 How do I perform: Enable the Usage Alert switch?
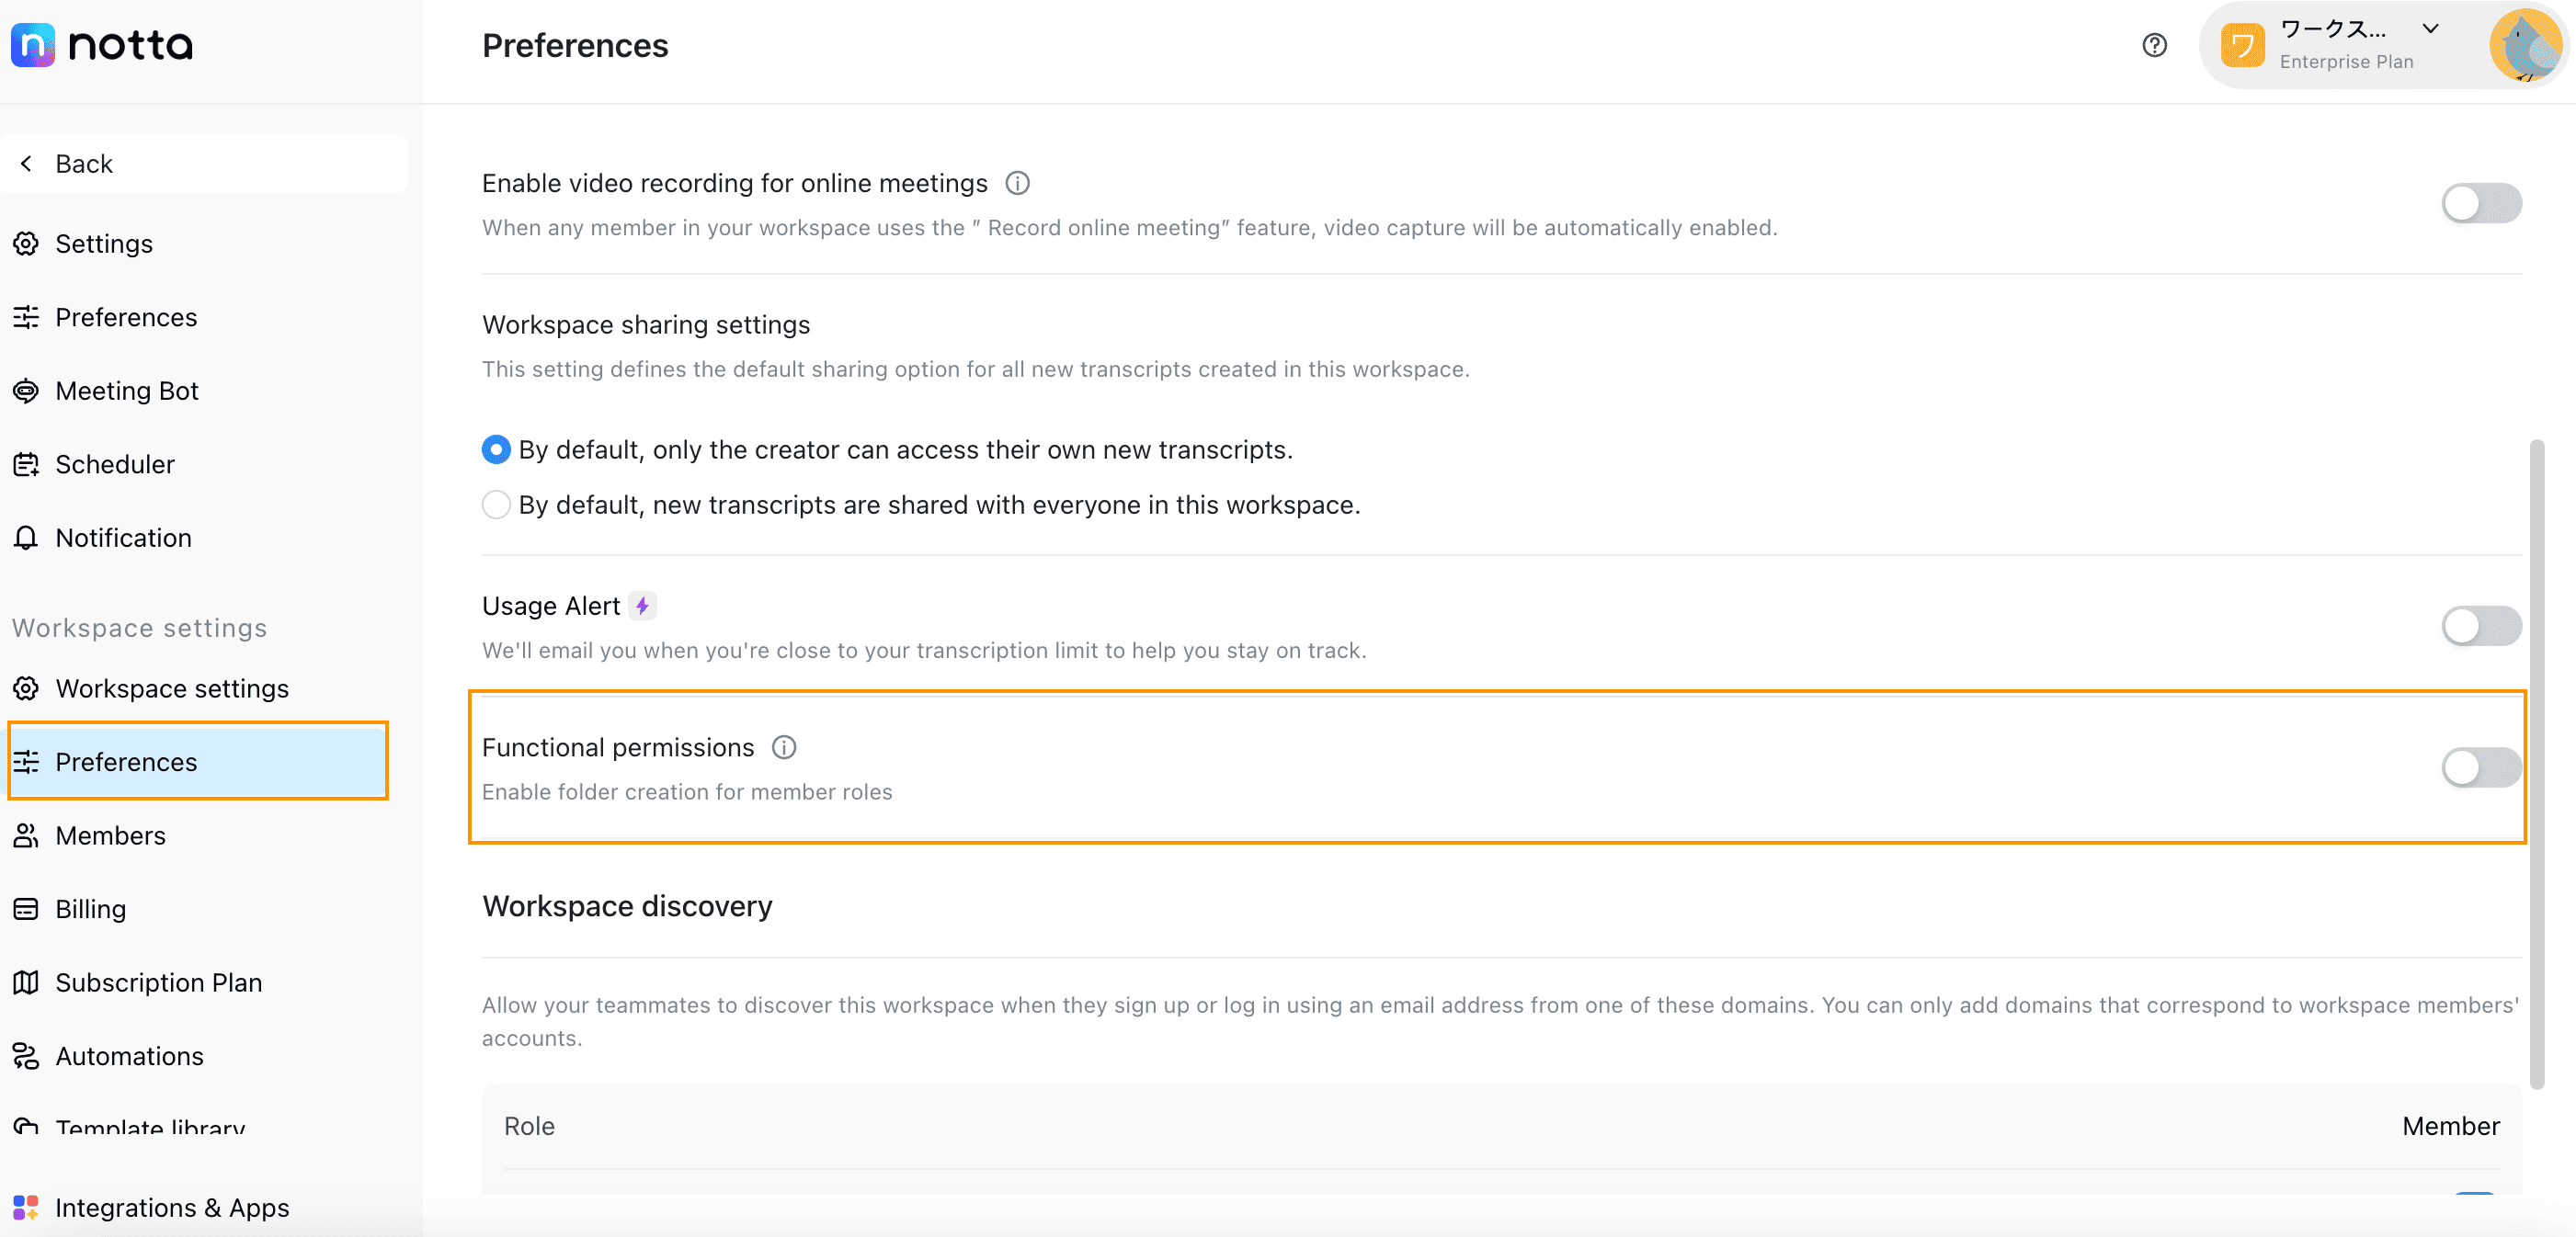point(2481,626)
